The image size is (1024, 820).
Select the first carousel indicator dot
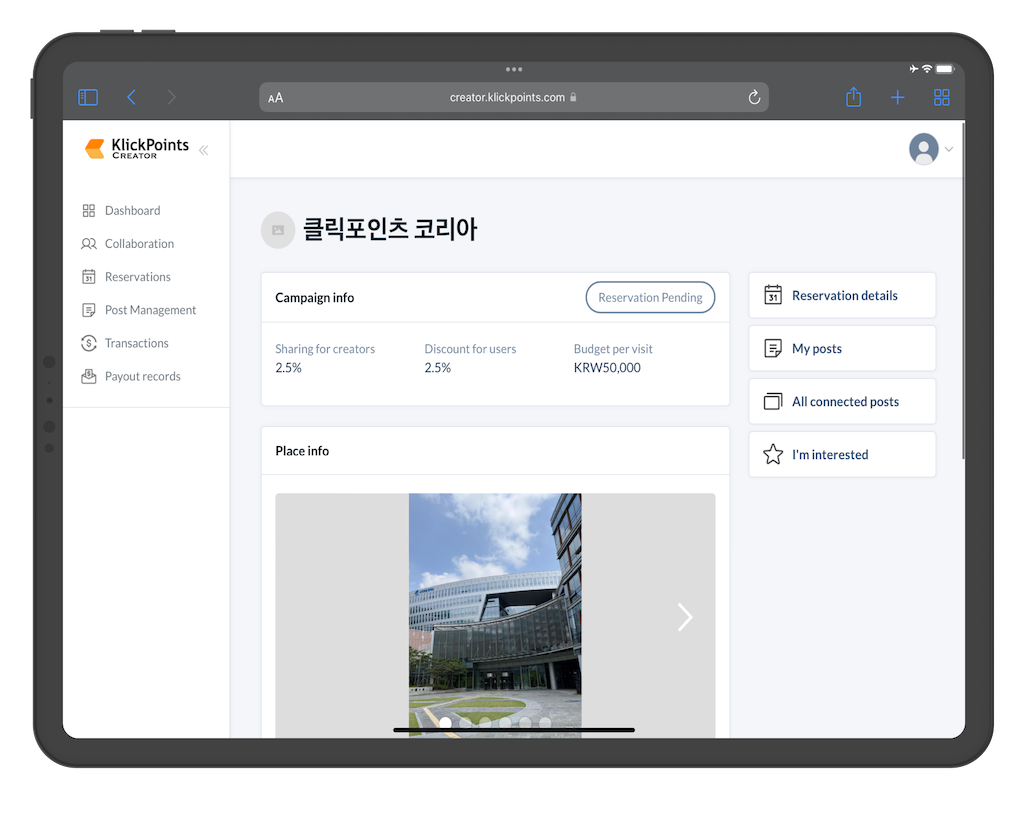click(445, 722)
